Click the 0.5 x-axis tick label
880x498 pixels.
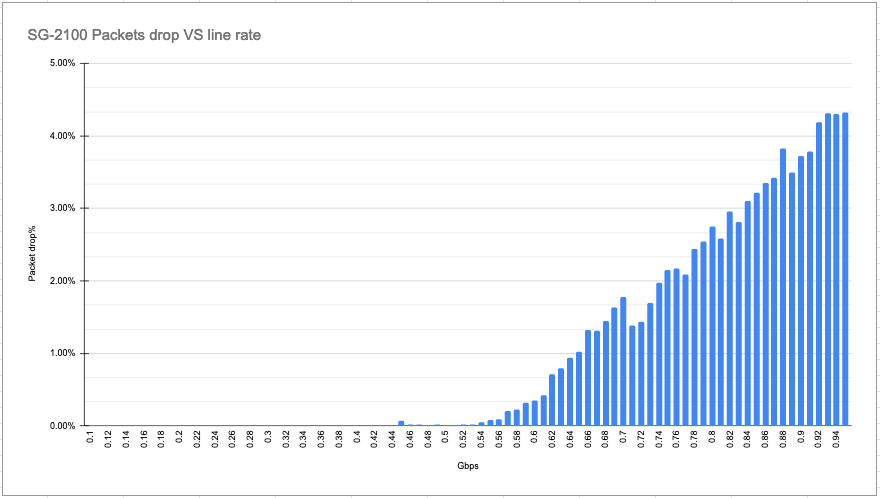coord(446,436)
